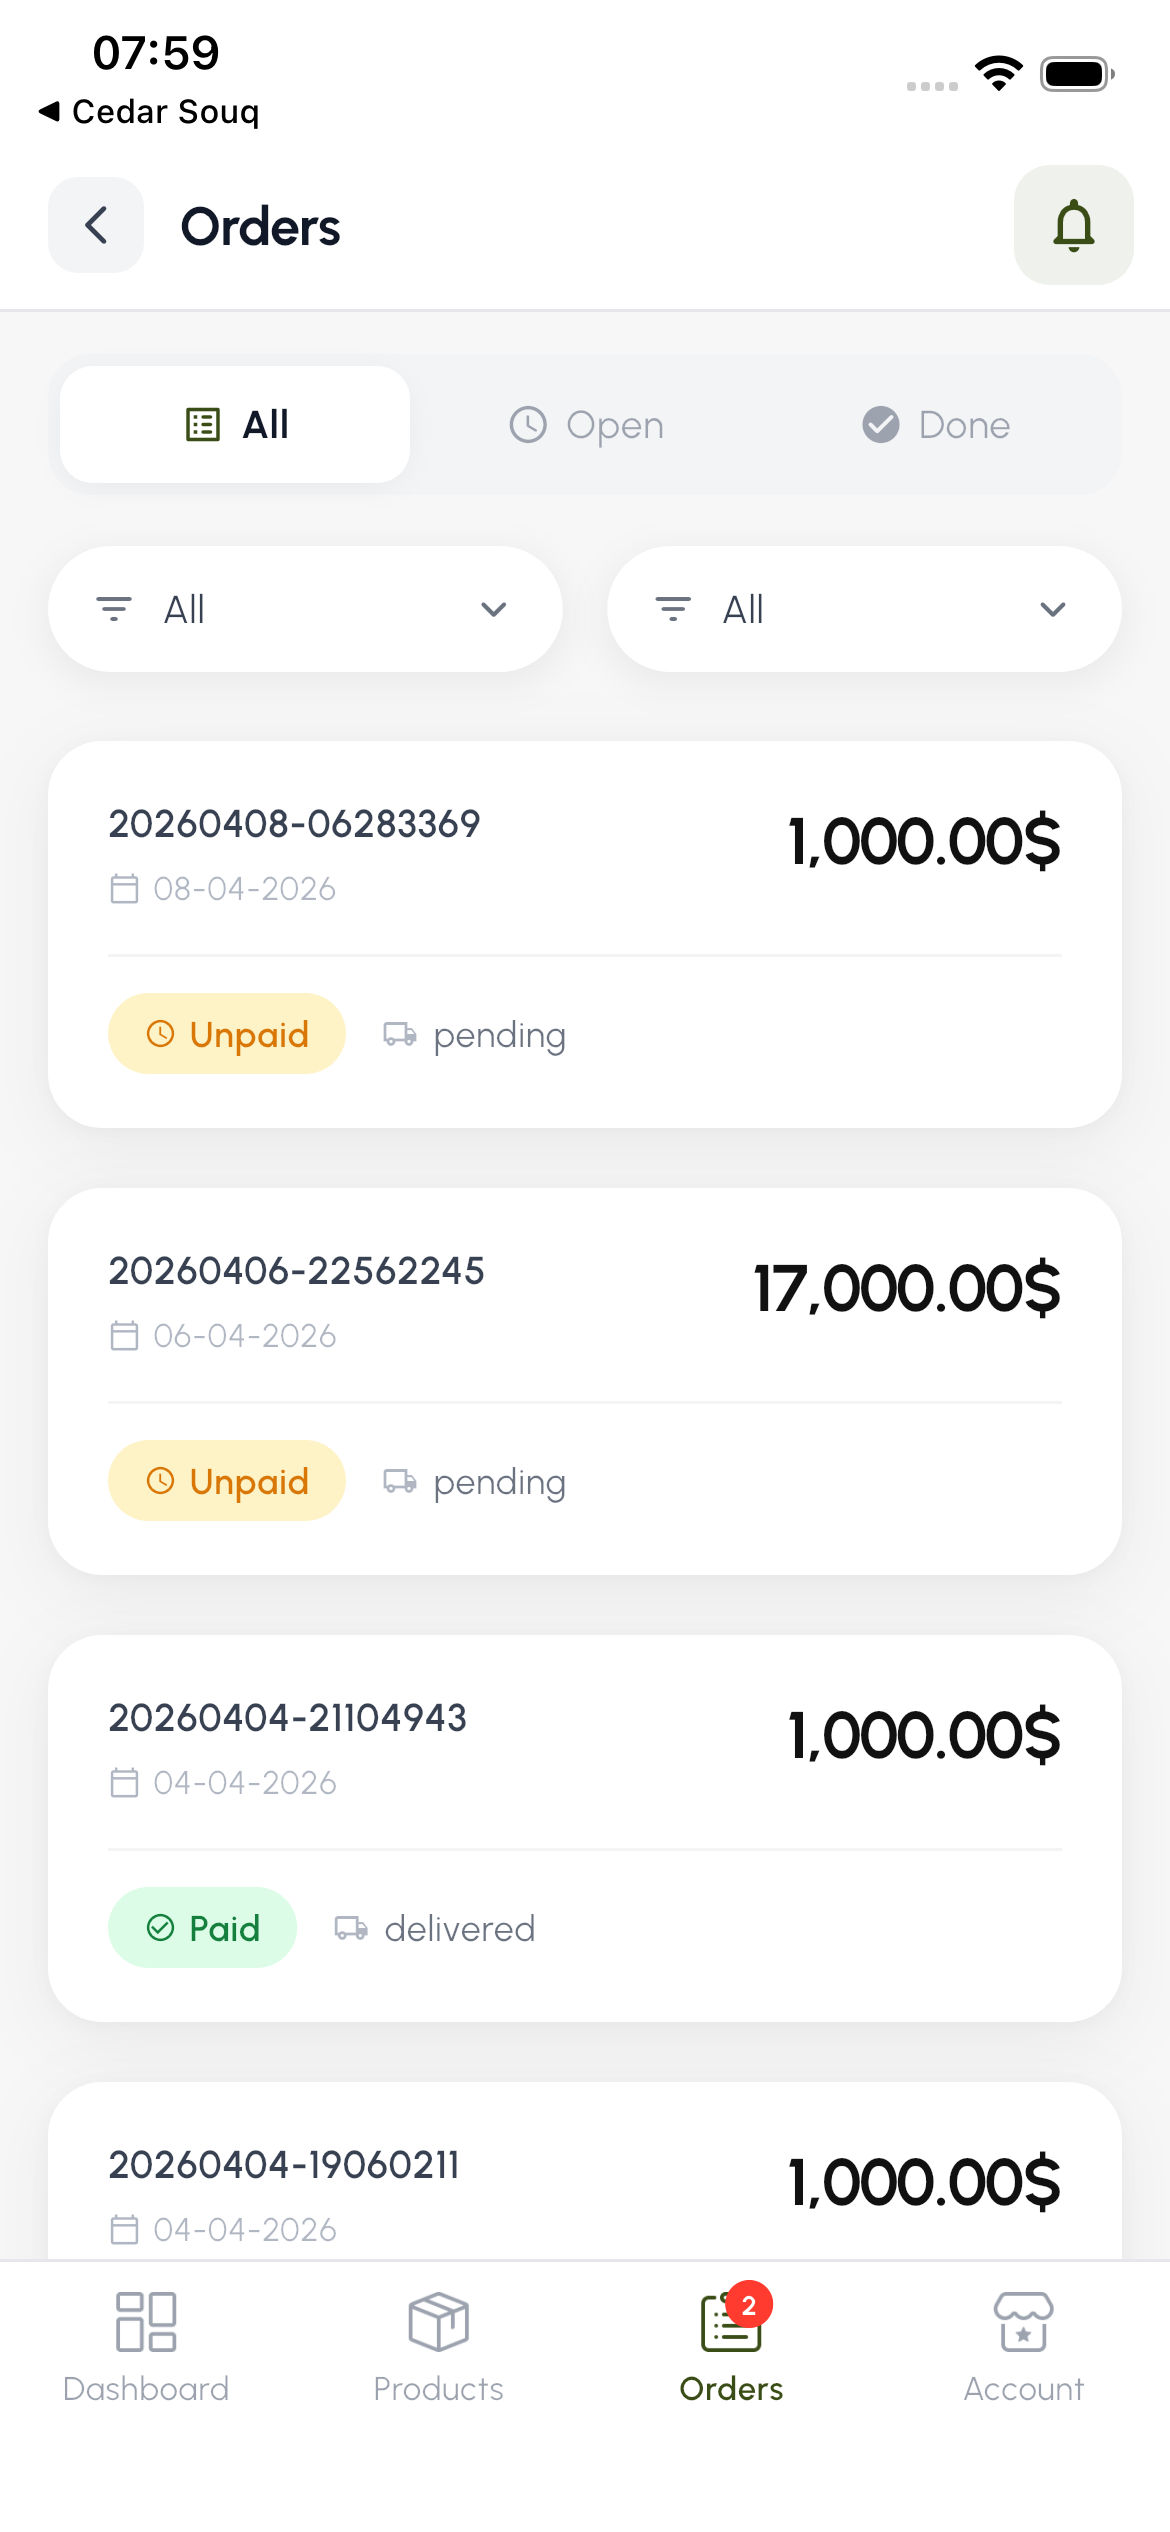
Task: Switch to the Done orders segment
Action: click(x=936, y=425)
